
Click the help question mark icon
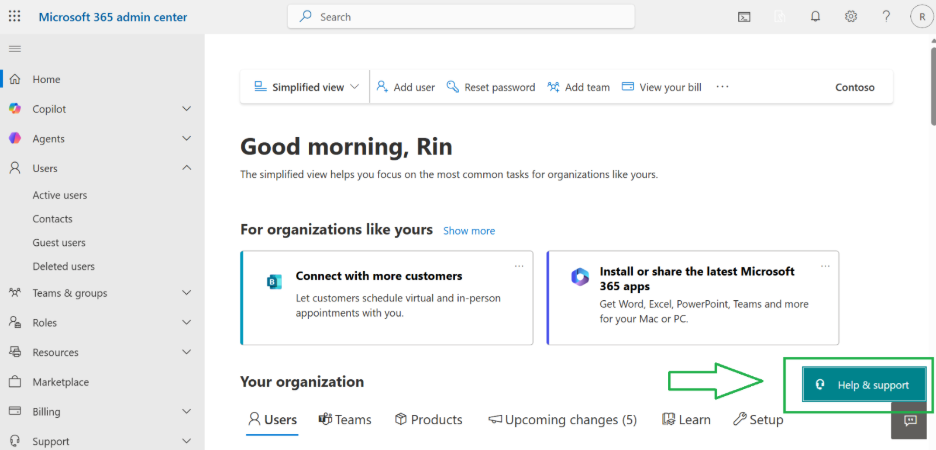point(886,17)
